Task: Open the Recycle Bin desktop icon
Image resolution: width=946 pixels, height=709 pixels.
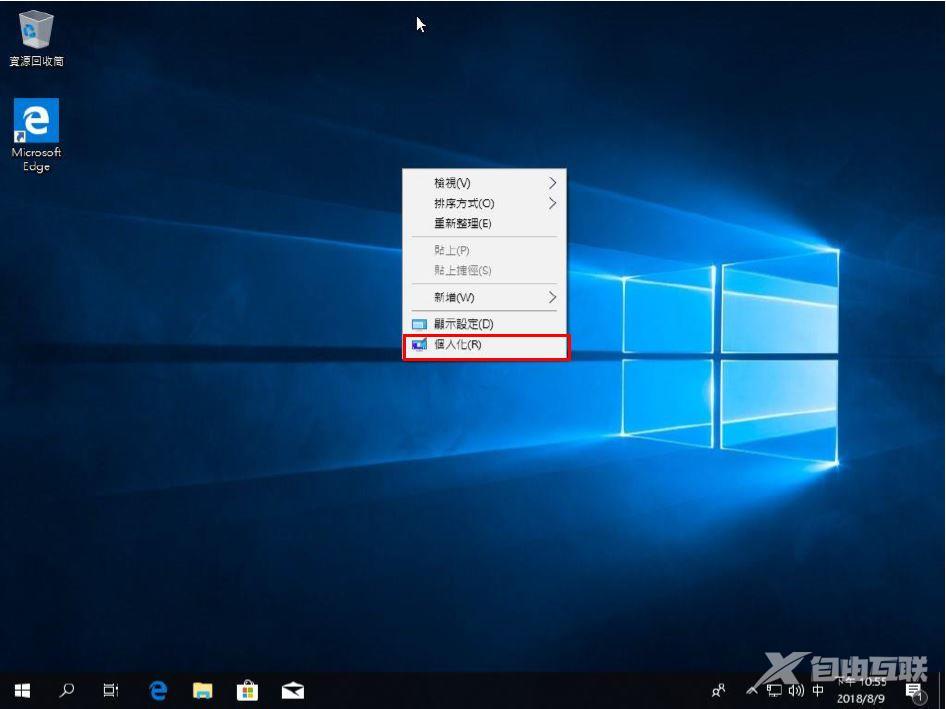Action: tap(36, 37)
